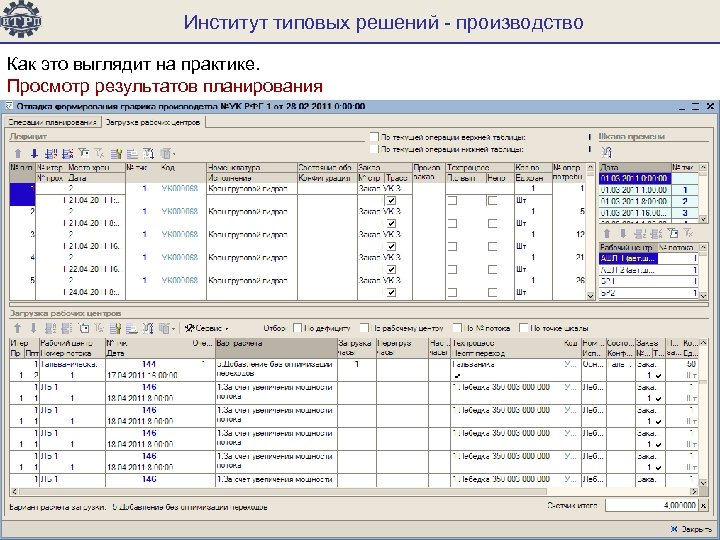Click filter icon above work centers list
This screenshot has width=720, height=540.
[x=673, y=233]
